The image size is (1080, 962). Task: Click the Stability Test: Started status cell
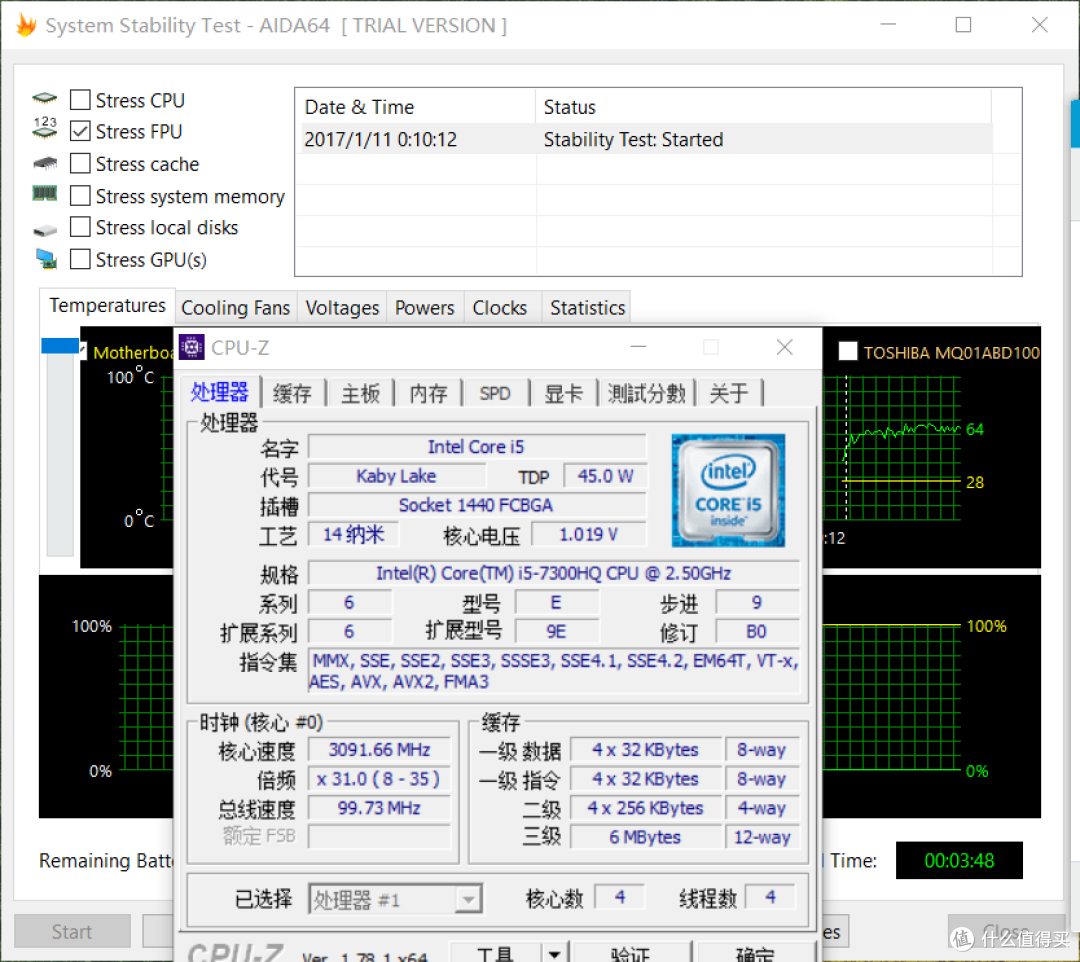tap(633, 140)
